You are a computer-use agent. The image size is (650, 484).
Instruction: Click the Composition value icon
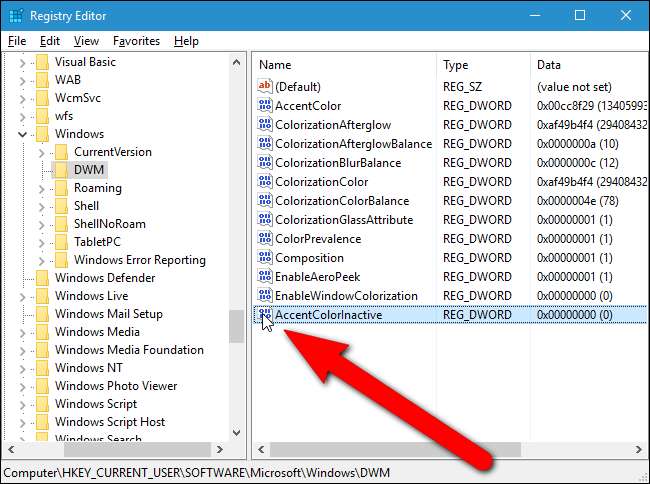[265, 258]
